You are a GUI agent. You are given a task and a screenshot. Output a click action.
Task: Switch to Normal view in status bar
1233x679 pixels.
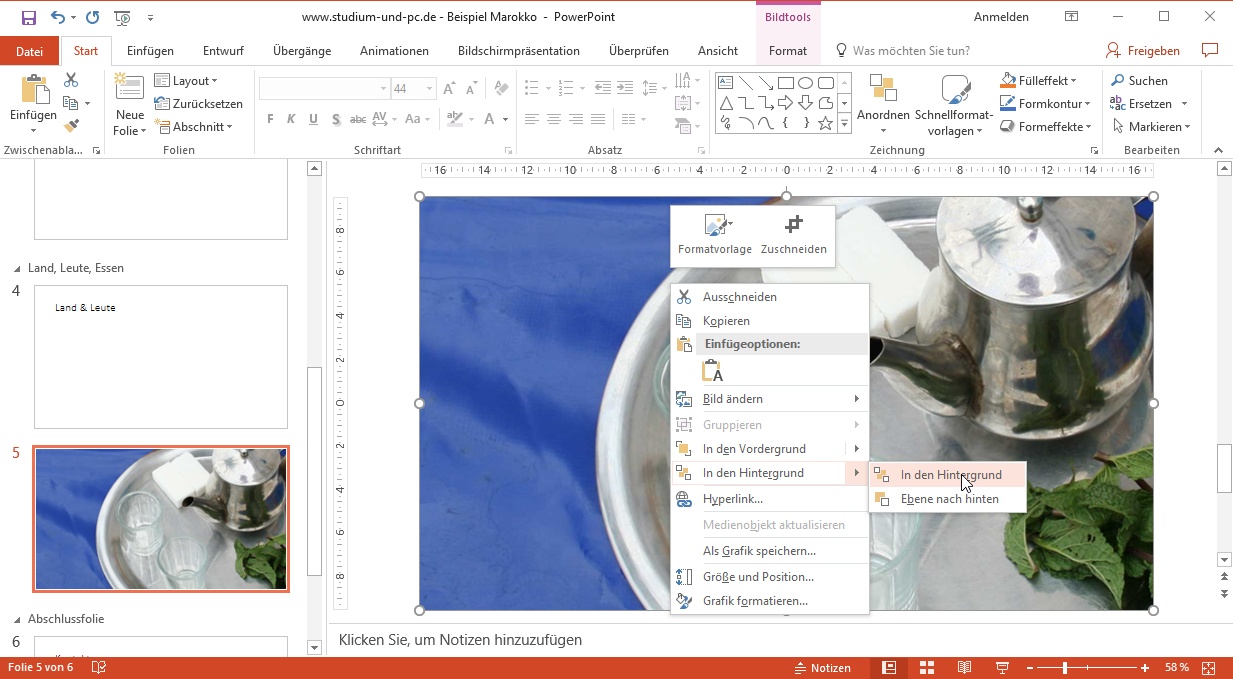(889, 667)
